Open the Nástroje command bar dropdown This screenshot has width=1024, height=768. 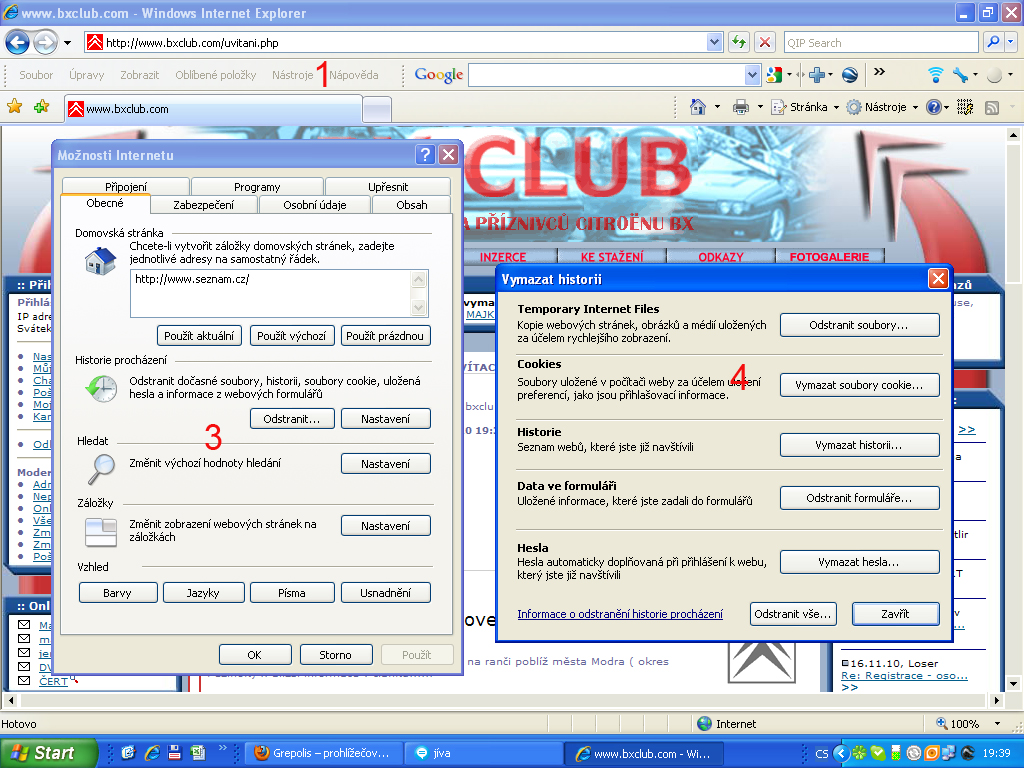(x=915, y=107)
